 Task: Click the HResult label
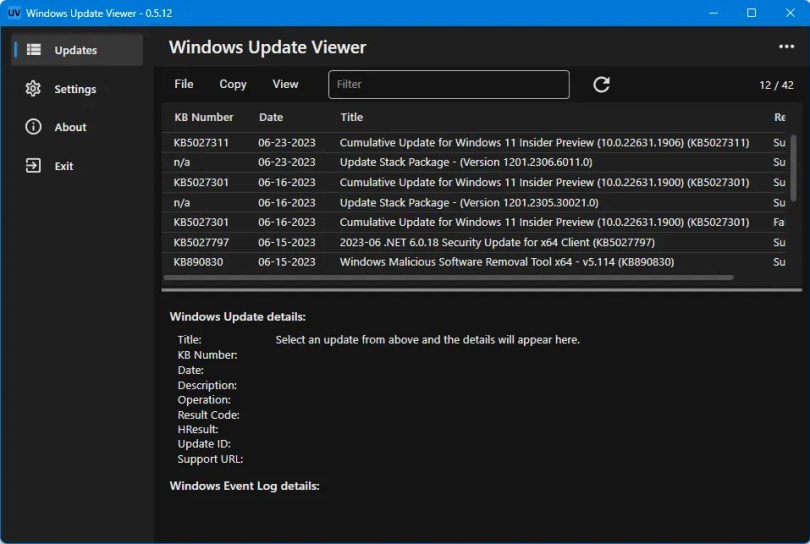[x=198, y=429]
